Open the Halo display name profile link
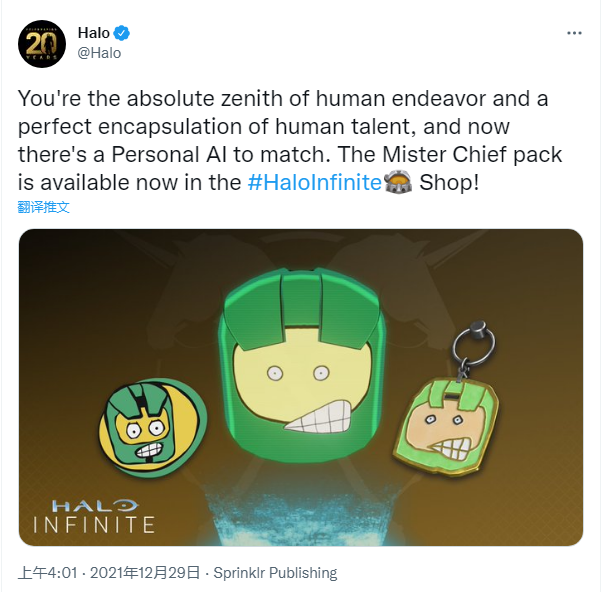Image resolution: width=603 pixels, height=592 pixels. pos(93,33)
